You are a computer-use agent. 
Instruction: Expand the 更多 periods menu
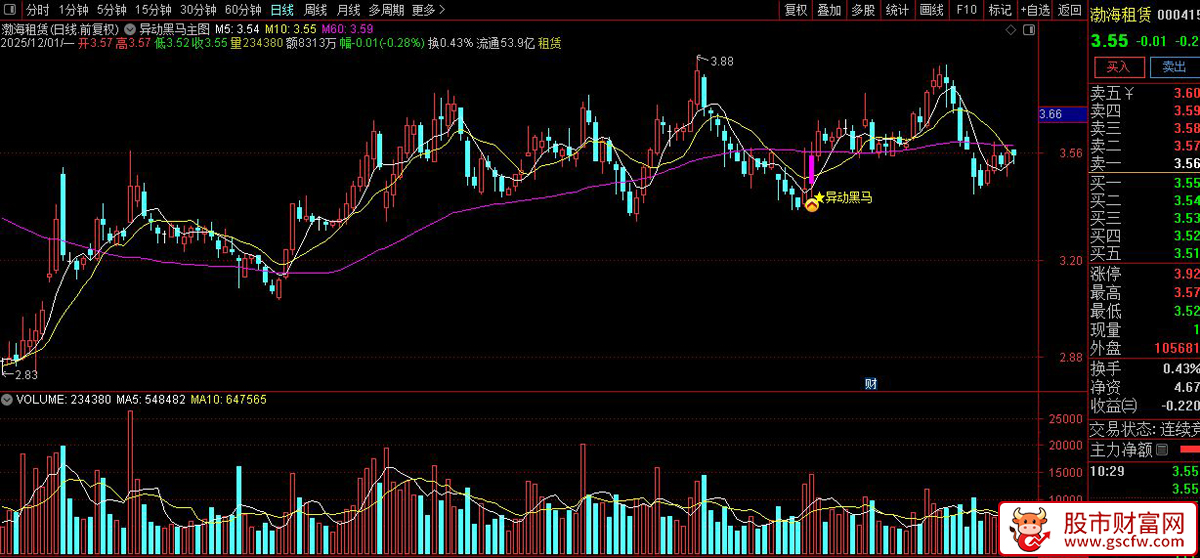(x=428, y=10)
